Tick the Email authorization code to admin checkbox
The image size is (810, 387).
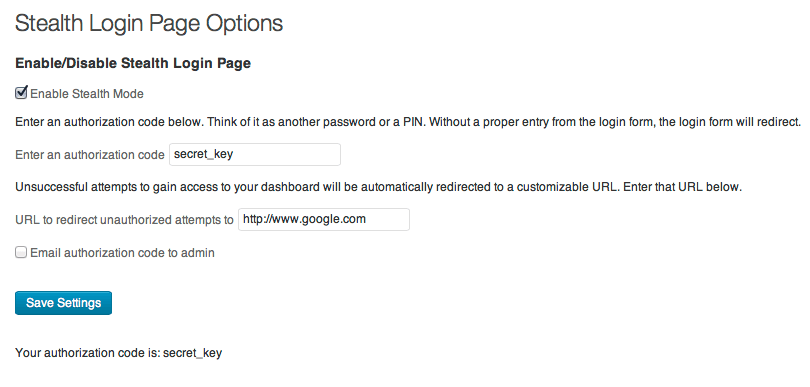coord(21,253)
